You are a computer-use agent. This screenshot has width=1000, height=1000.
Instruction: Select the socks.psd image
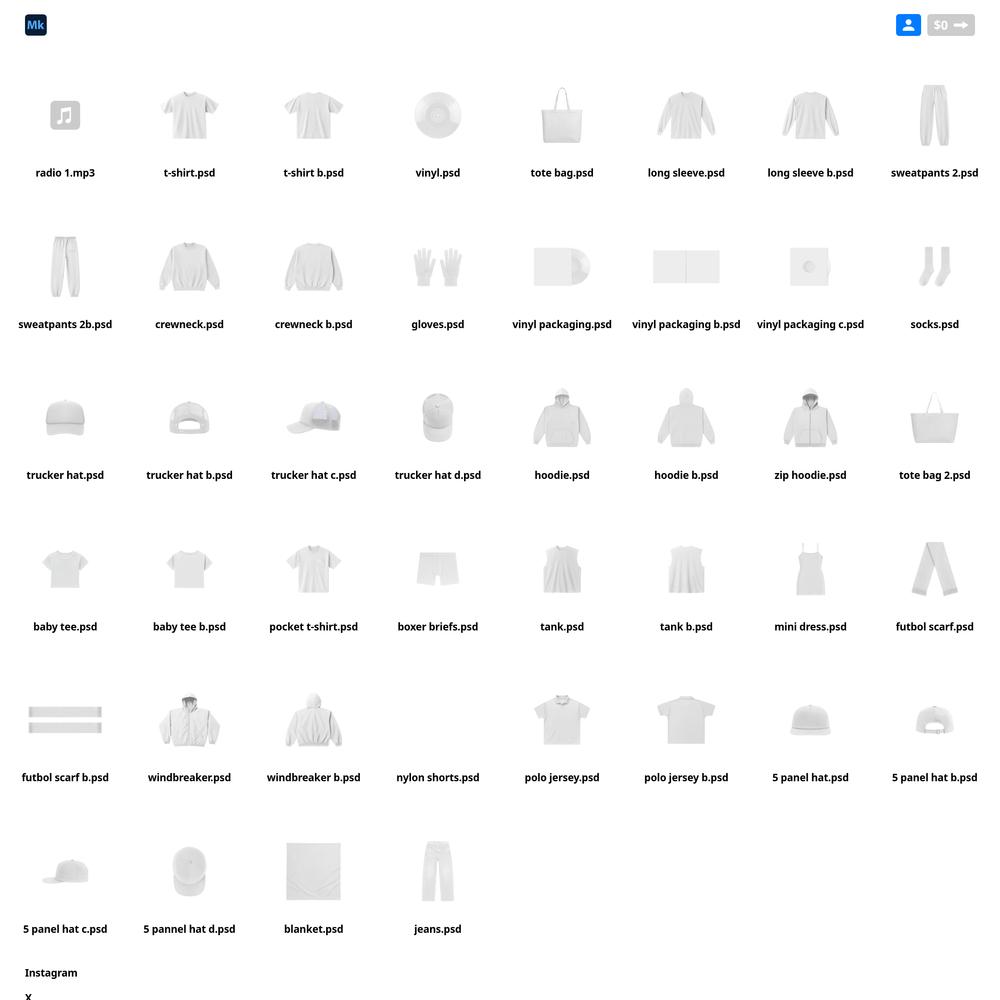934,267
